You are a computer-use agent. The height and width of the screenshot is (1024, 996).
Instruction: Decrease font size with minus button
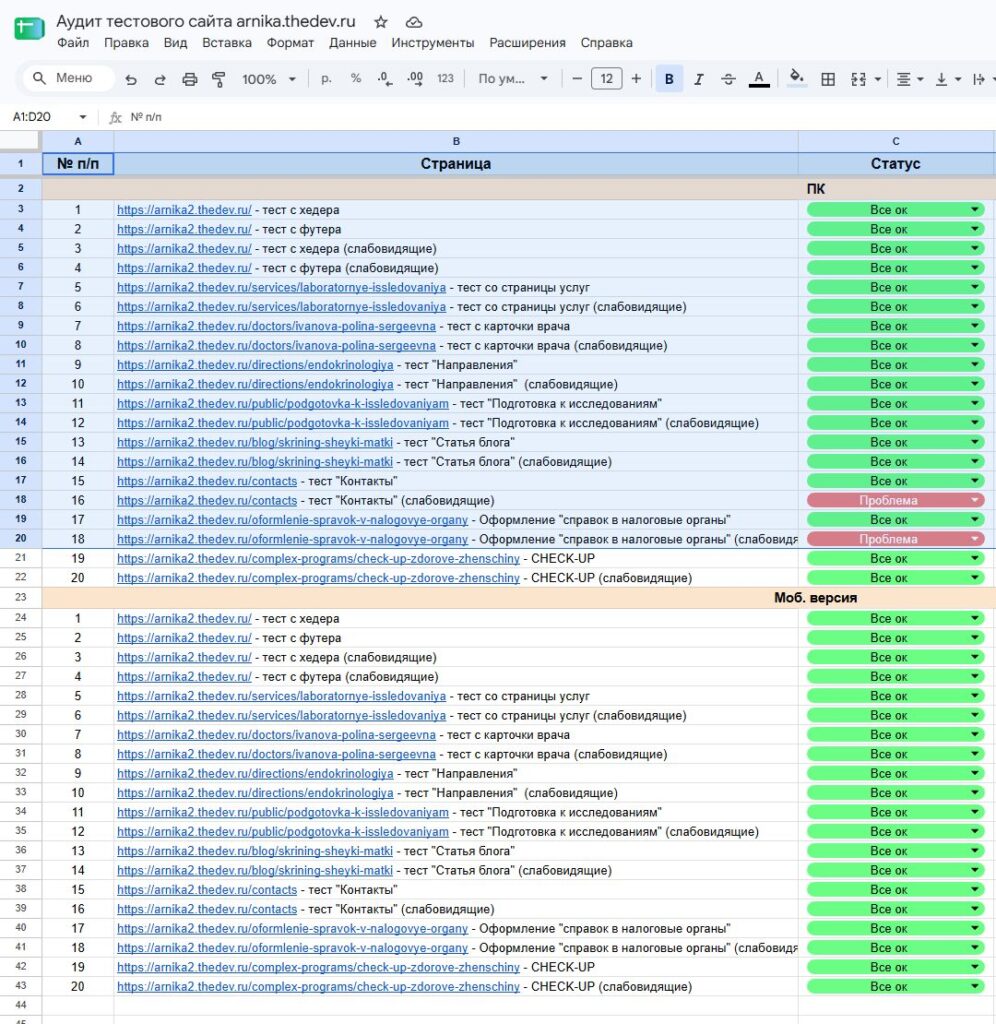tap(577, 79)
